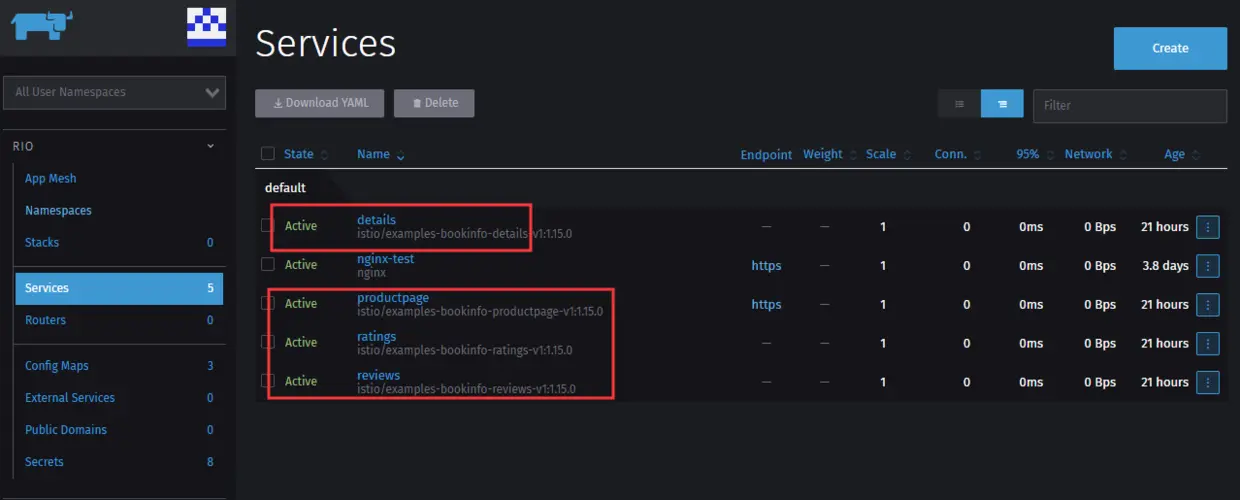
Task: Open the blue checkered user avatar
Action: click(206, 27)
